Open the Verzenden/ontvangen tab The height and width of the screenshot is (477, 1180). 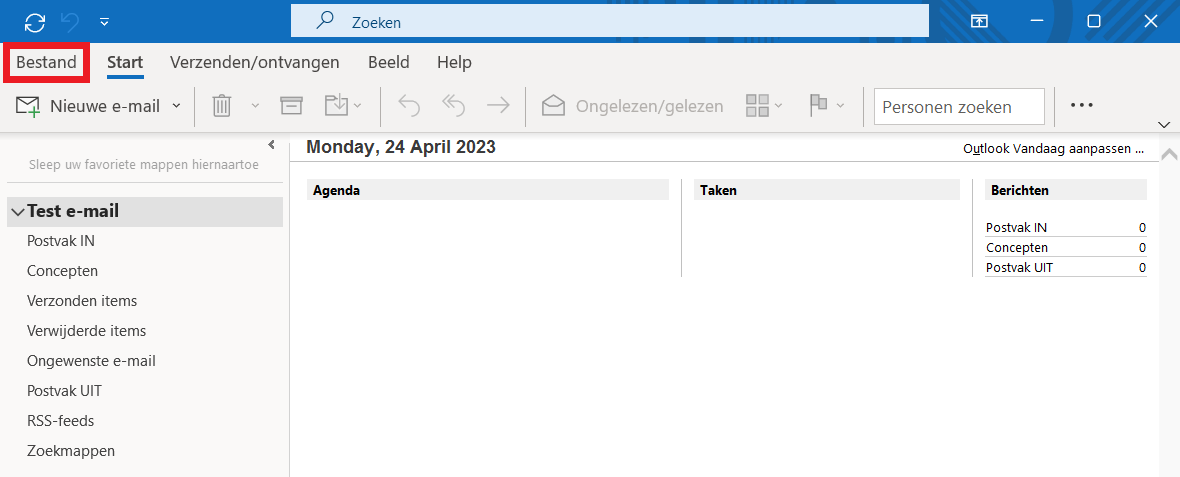[x=254, y=62]
